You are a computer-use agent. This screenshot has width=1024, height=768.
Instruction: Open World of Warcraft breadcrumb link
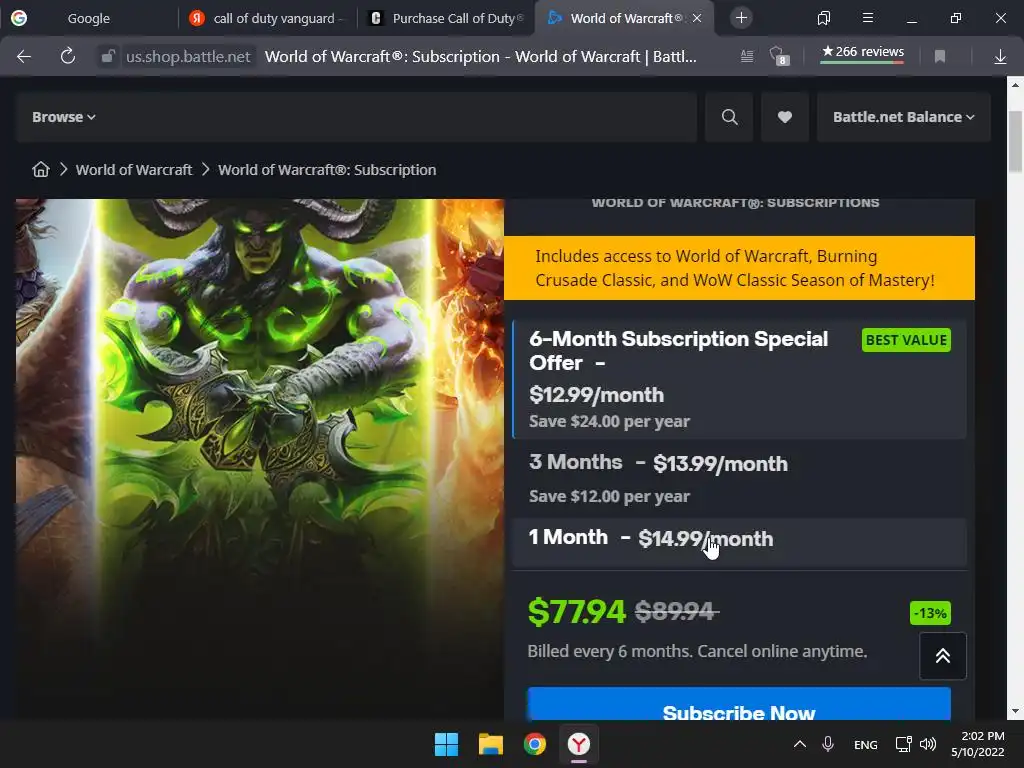pyautogui.click(x=134, y=170)
